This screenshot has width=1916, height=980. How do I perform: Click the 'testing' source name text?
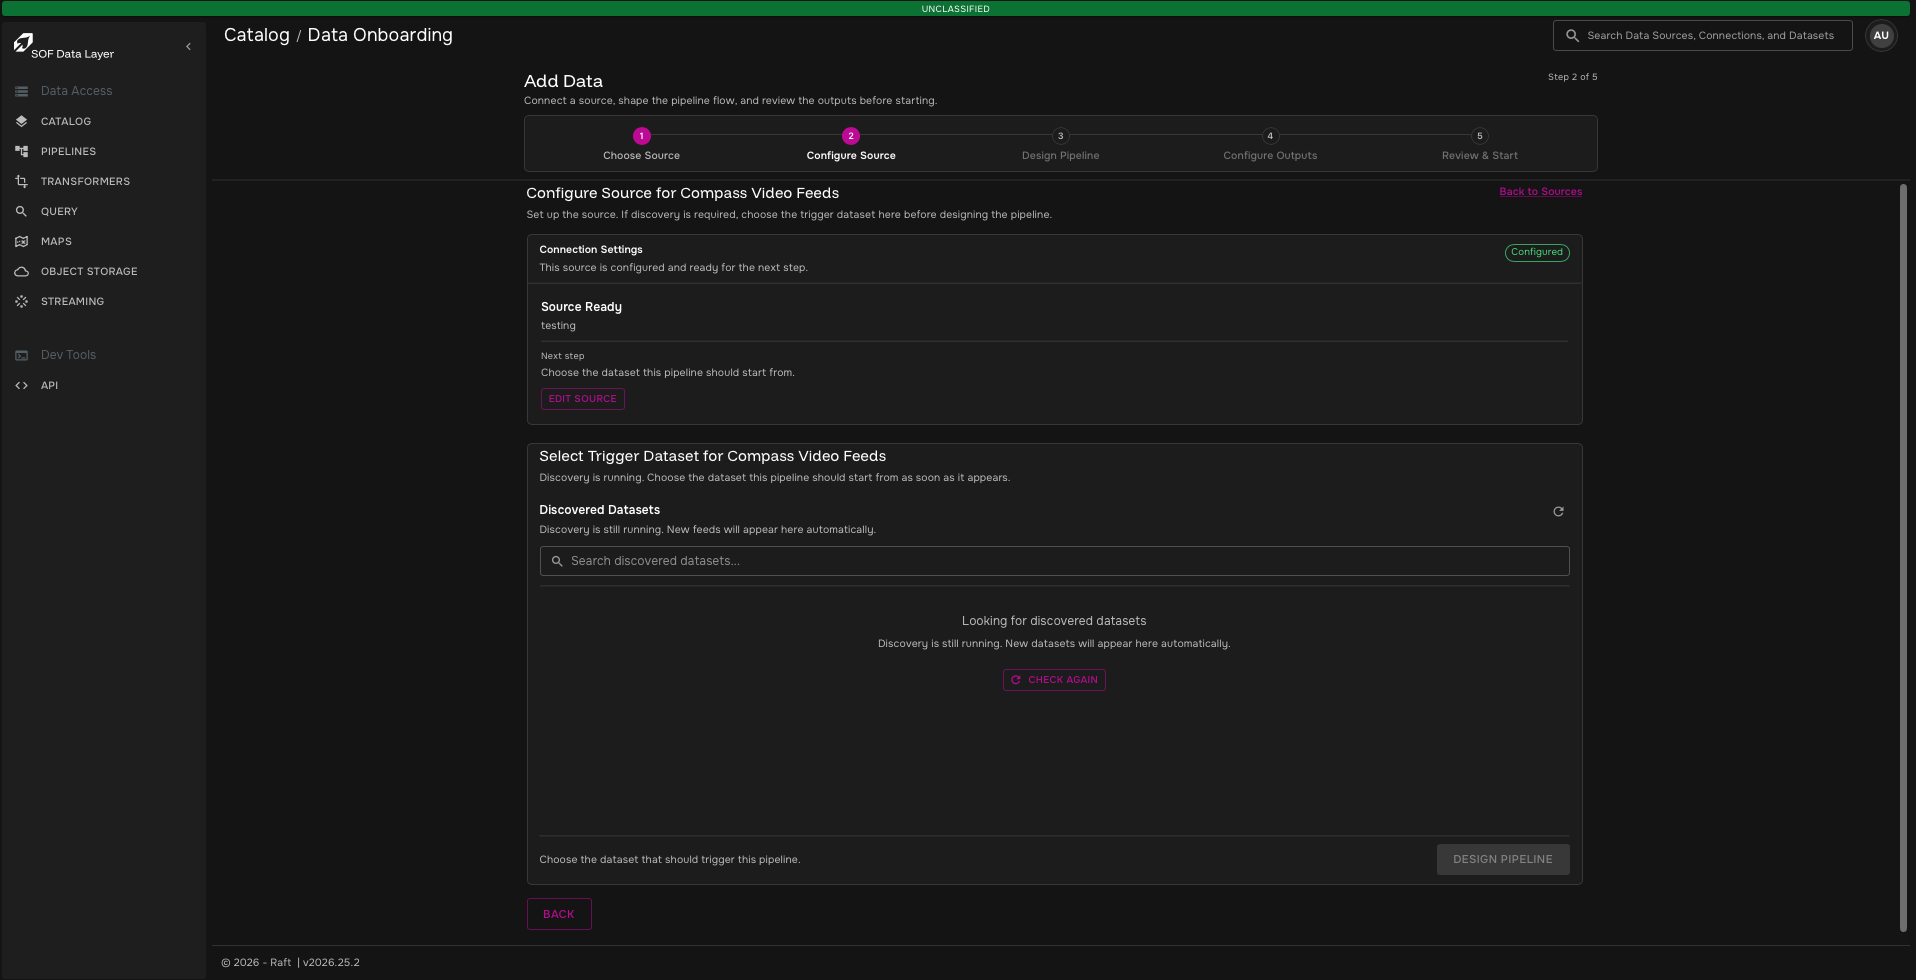558,326
